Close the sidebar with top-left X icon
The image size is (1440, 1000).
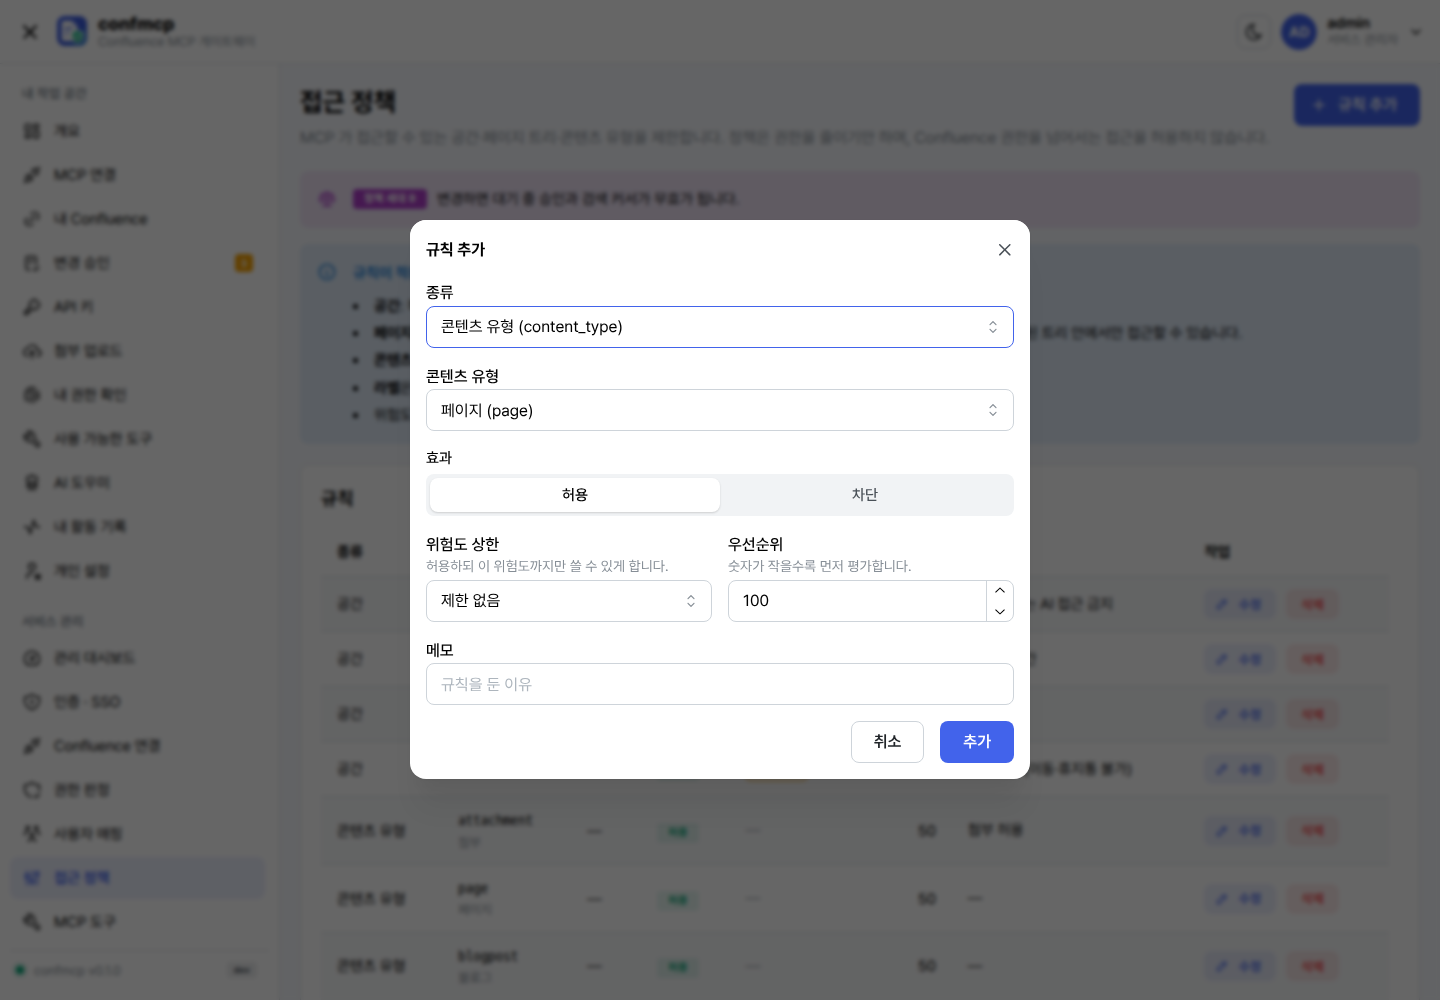tap(30, 32)
